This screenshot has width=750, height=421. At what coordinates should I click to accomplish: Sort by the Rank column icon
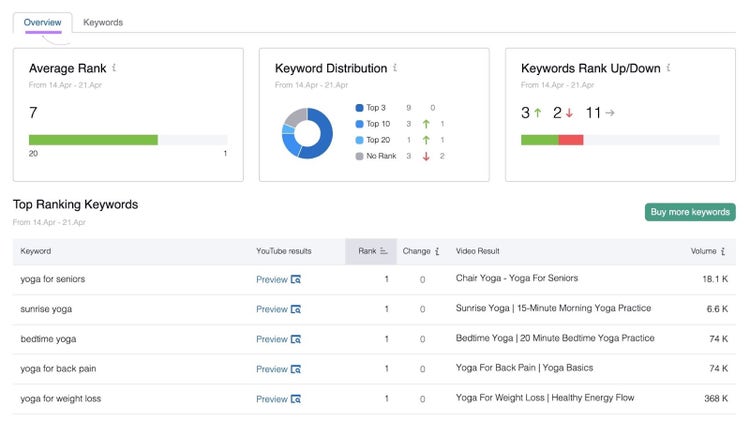pyautogui.click(x=384, y=251)
